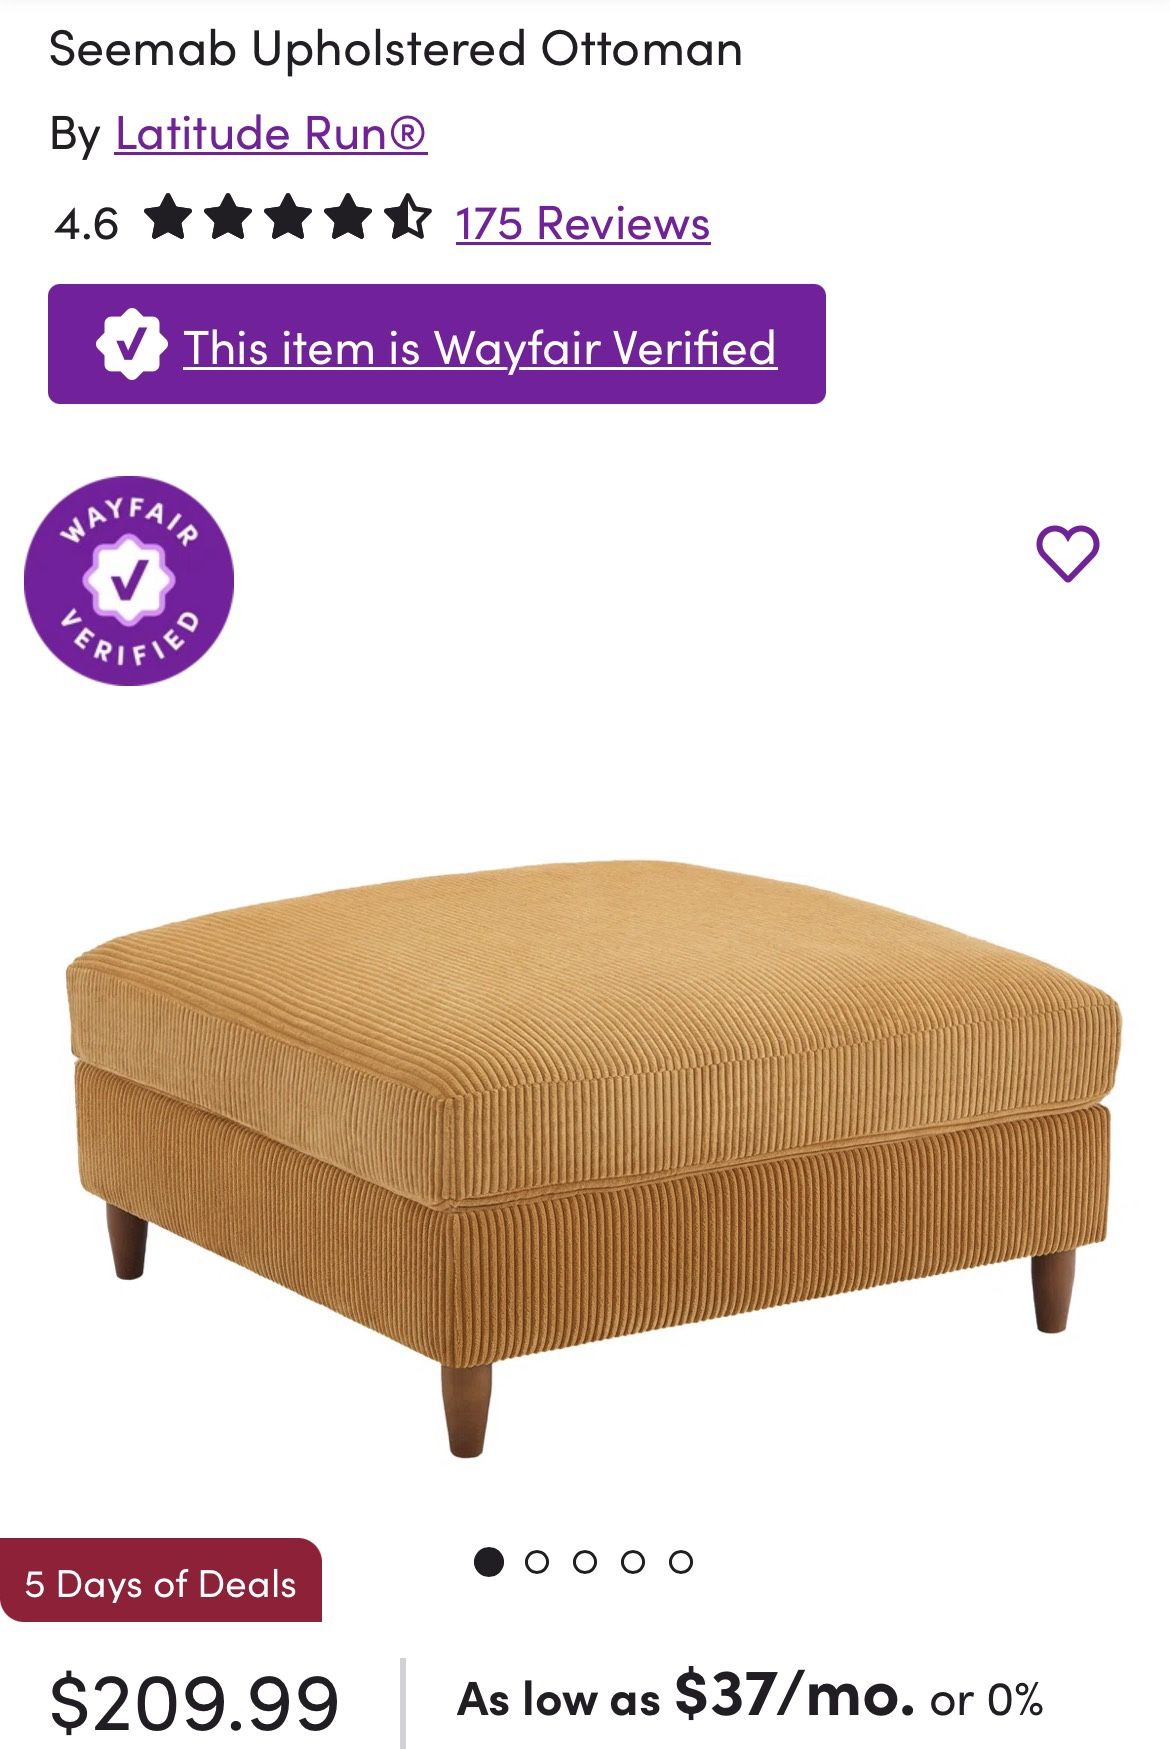Click the star rating icons
The height and width of the screenshot is (1749, 1170).
pyautogui.click(x=288, y=219)
